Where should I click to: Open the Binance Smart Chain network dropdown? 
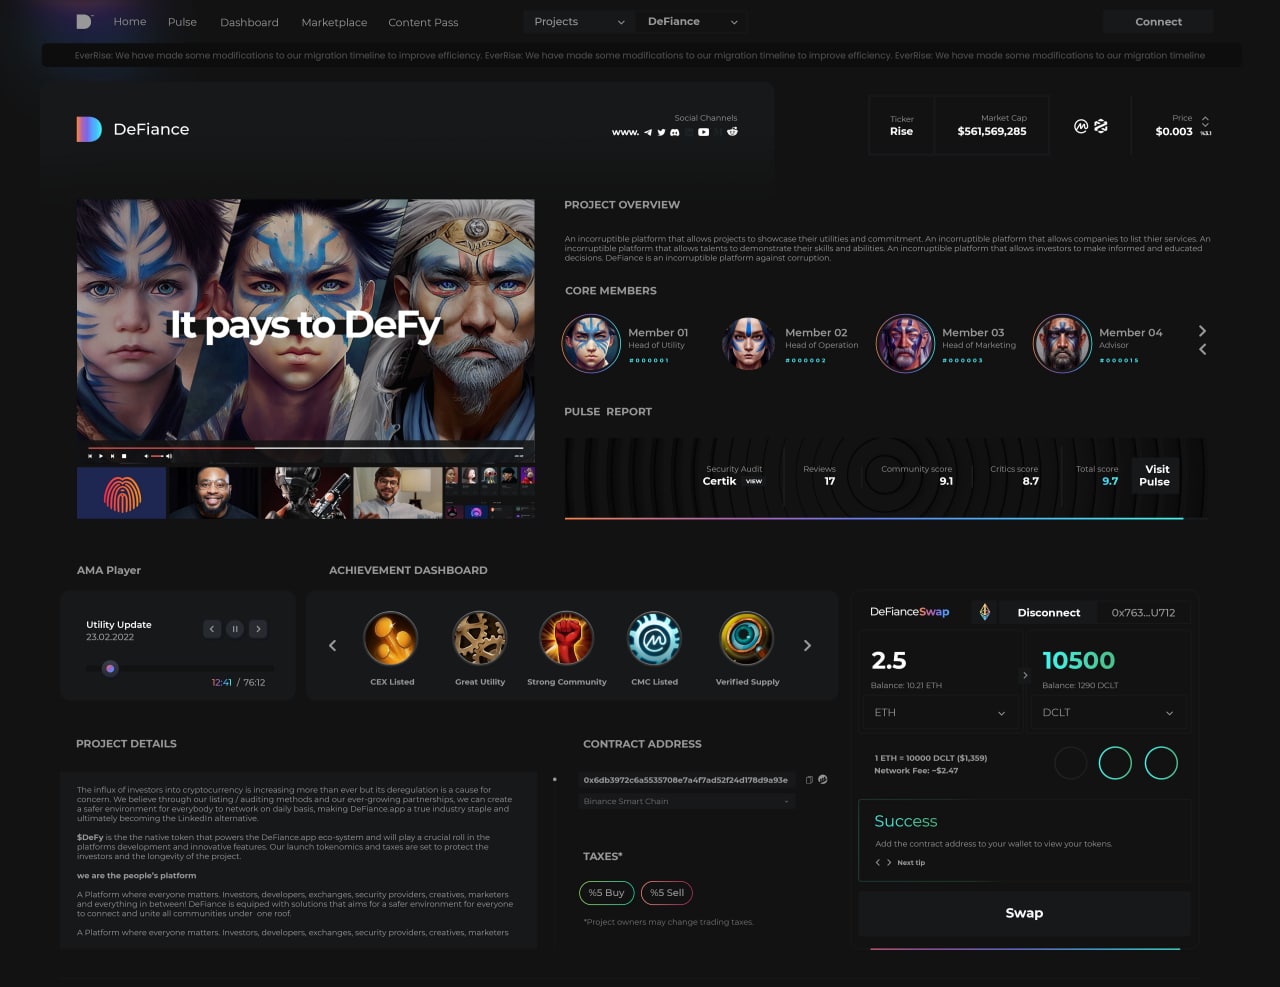coord(686,800)
